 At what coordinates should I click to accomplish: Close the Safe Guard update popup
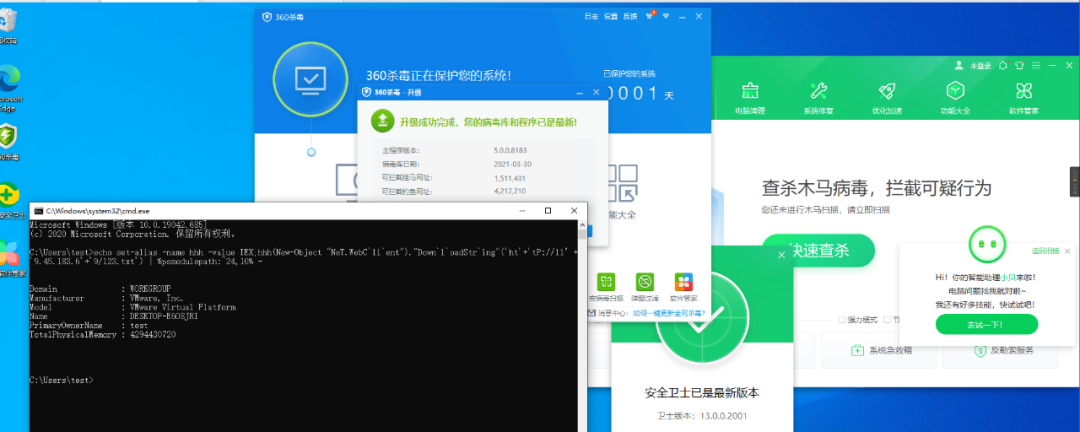782,255
